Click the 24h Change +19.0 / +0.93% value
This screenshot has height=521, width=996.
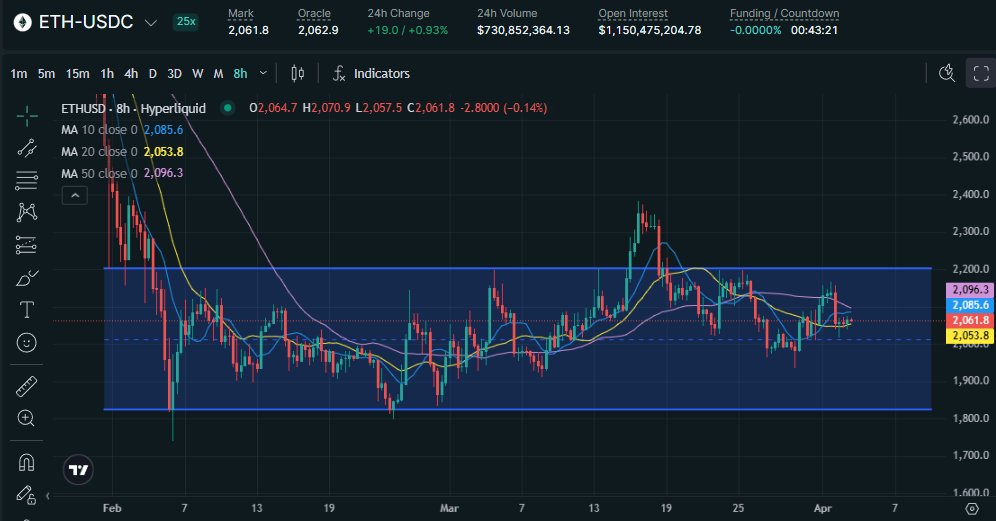point(407,30)
